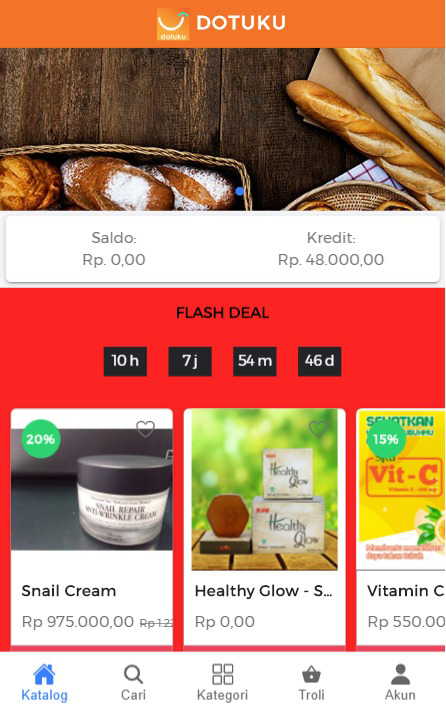
Task: Select the blue banner carousel dot
Action: click(x=239, y=192)
